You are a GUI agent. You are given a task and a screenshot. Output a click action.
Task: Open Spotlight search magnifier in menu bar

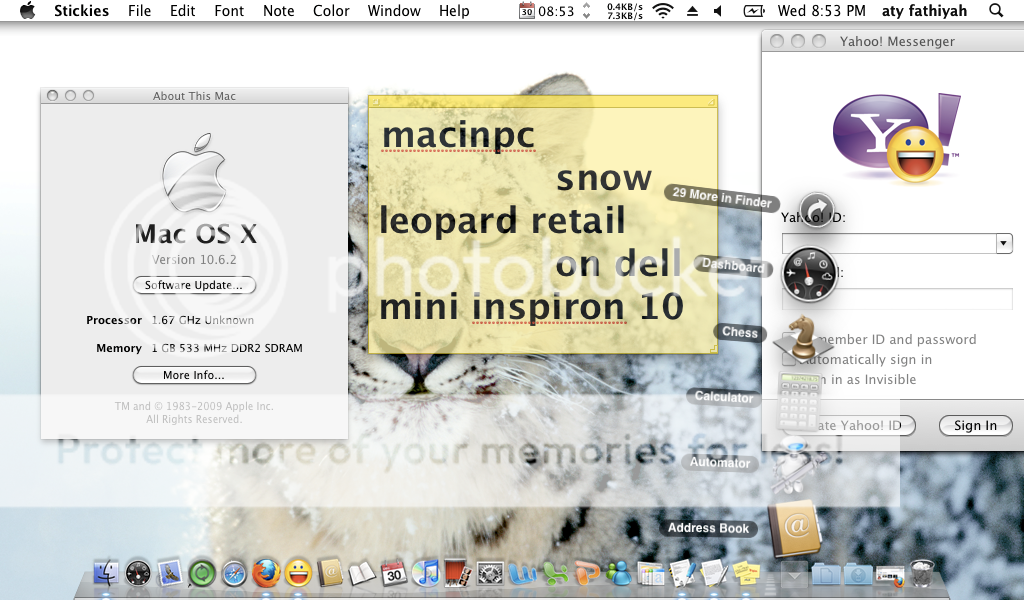[996, 10]
